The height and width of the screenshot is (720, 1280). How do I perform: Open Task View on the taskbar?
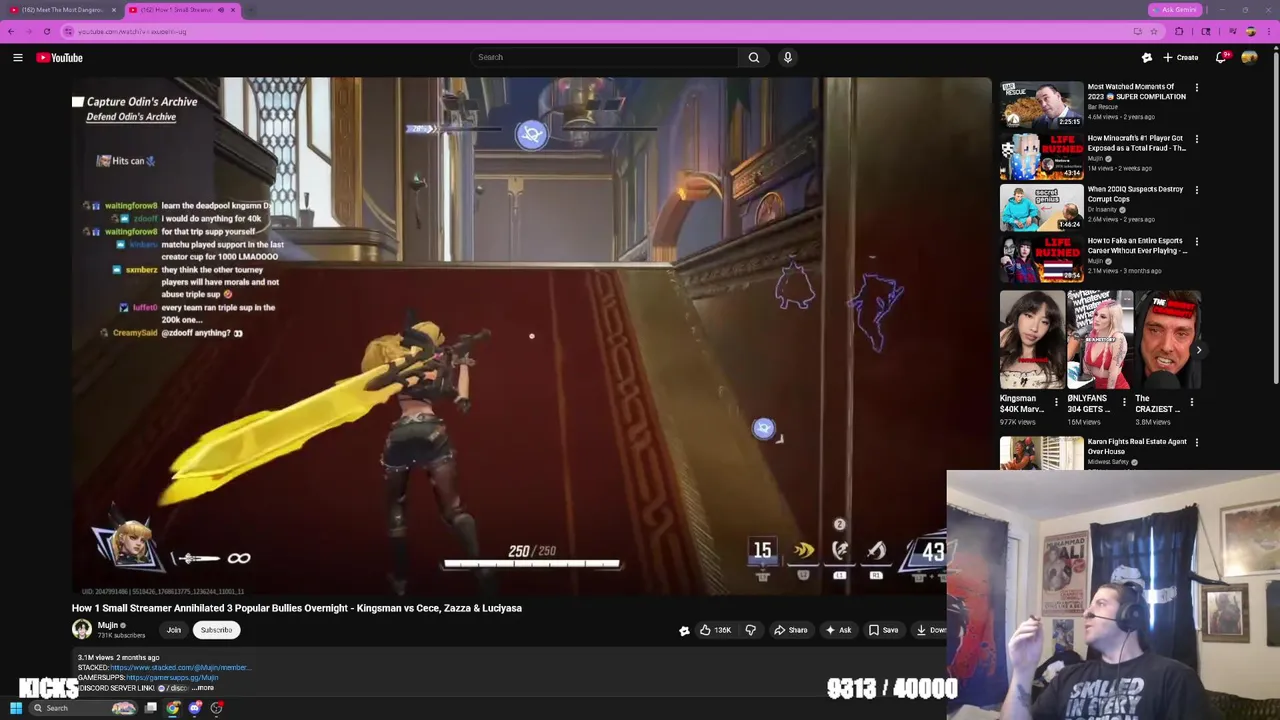coord(151,708)
